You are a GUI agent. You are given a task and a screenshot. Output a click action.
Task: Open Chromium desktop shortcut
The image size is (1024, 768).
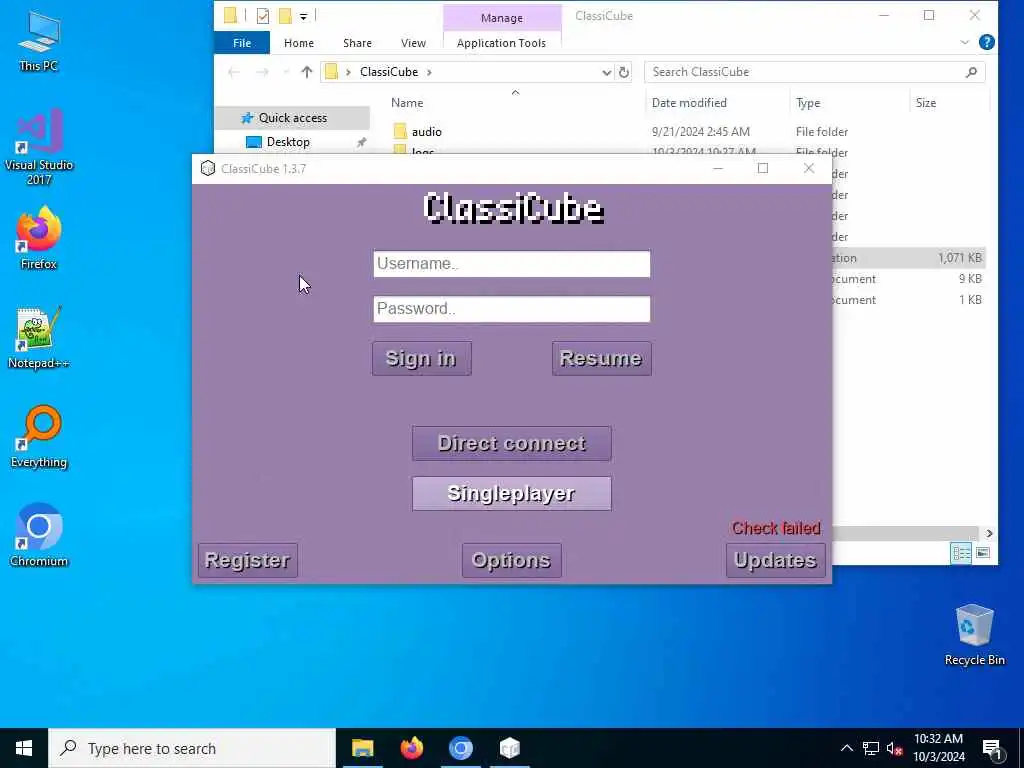point(39,536)
